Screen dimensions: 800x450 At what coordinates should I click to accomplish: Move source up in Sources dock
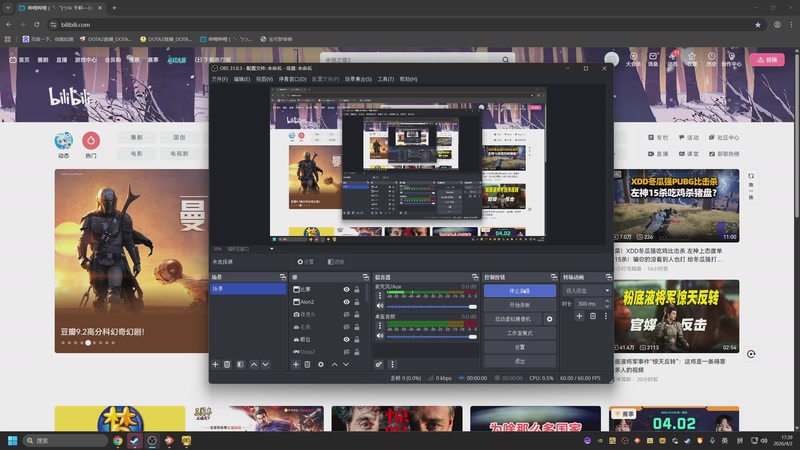334,364
